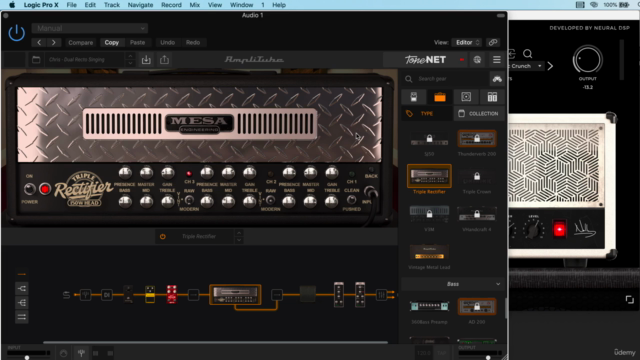Click the Neural DSP search magnifier icon

point(527,53)
